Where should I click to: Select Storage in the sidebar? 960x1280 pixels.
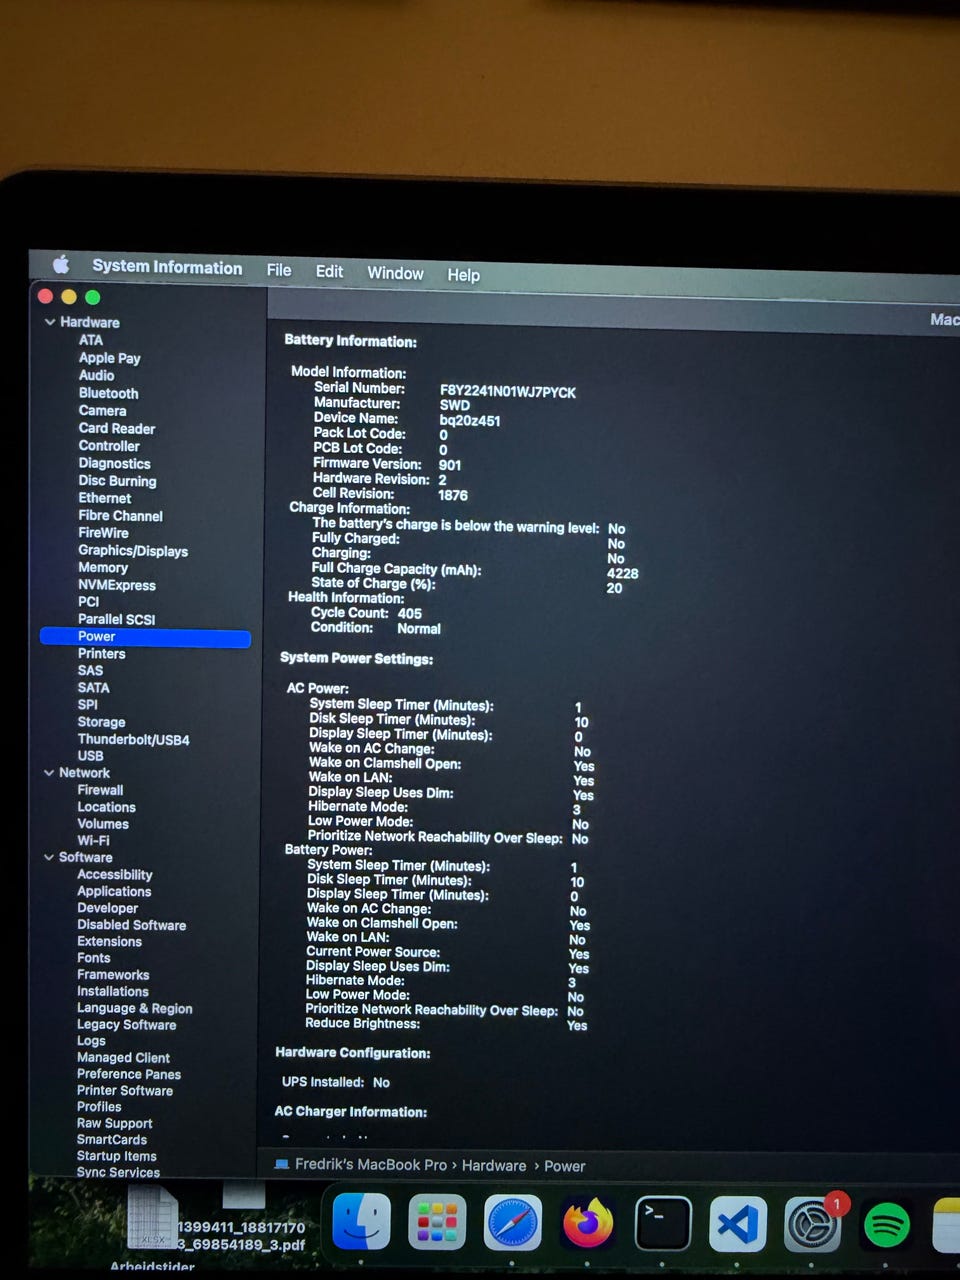(102, 722)
